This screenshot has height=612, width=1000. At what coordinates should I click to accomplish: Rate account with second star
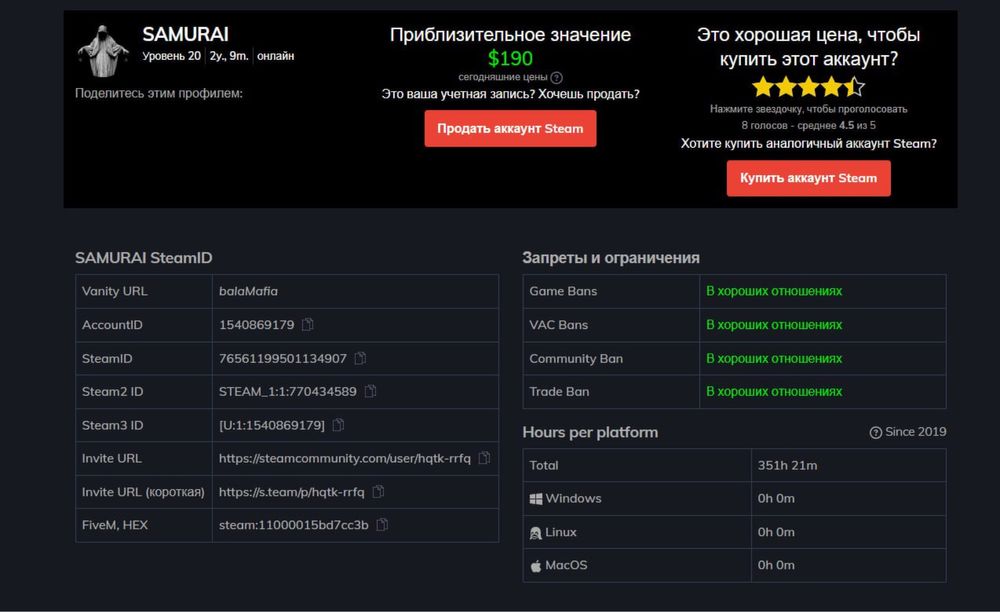(x=786, y=86)
